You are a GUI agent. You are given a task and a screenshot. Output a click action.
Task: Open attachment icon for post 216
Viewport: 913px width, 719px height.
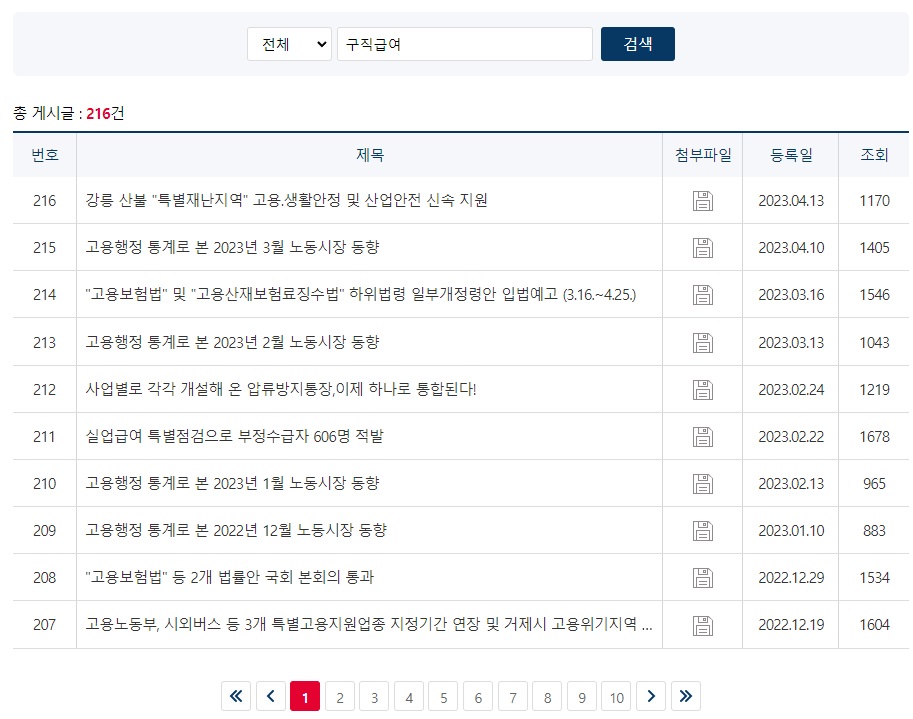(703, 202)
